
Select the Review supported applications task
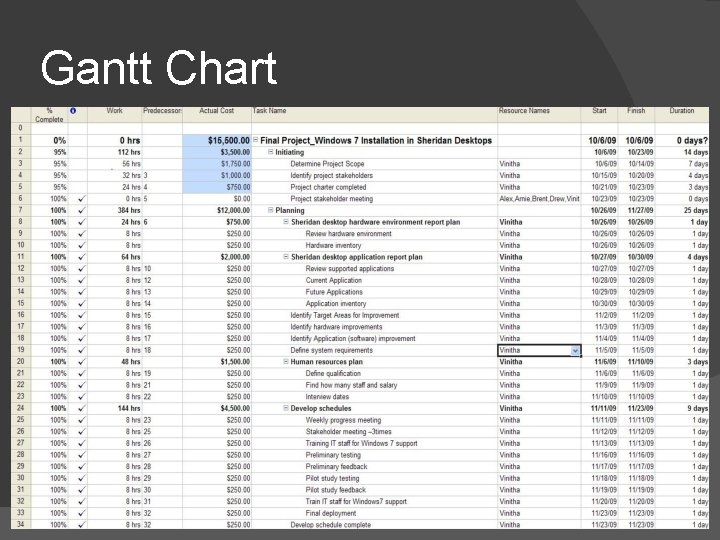click(x=350, y=269)
